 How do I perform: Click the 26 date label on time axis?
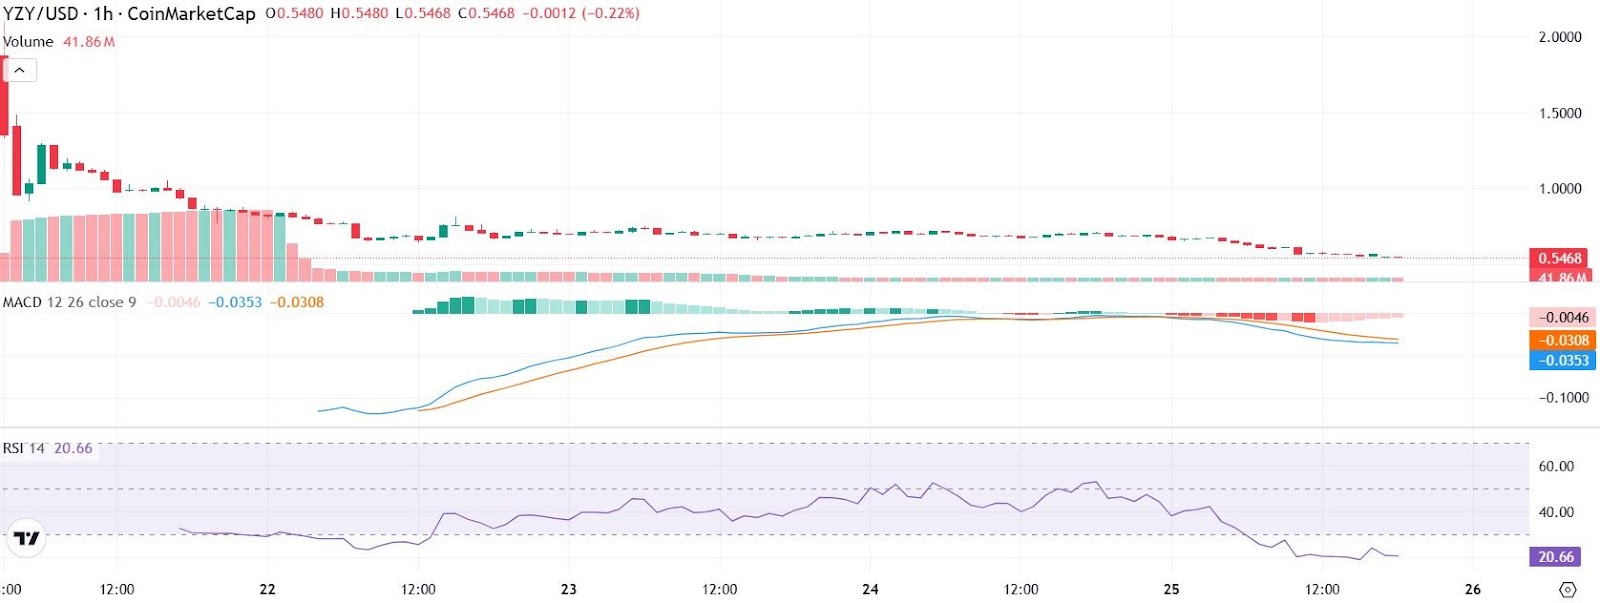click(x=1473, y=589)
